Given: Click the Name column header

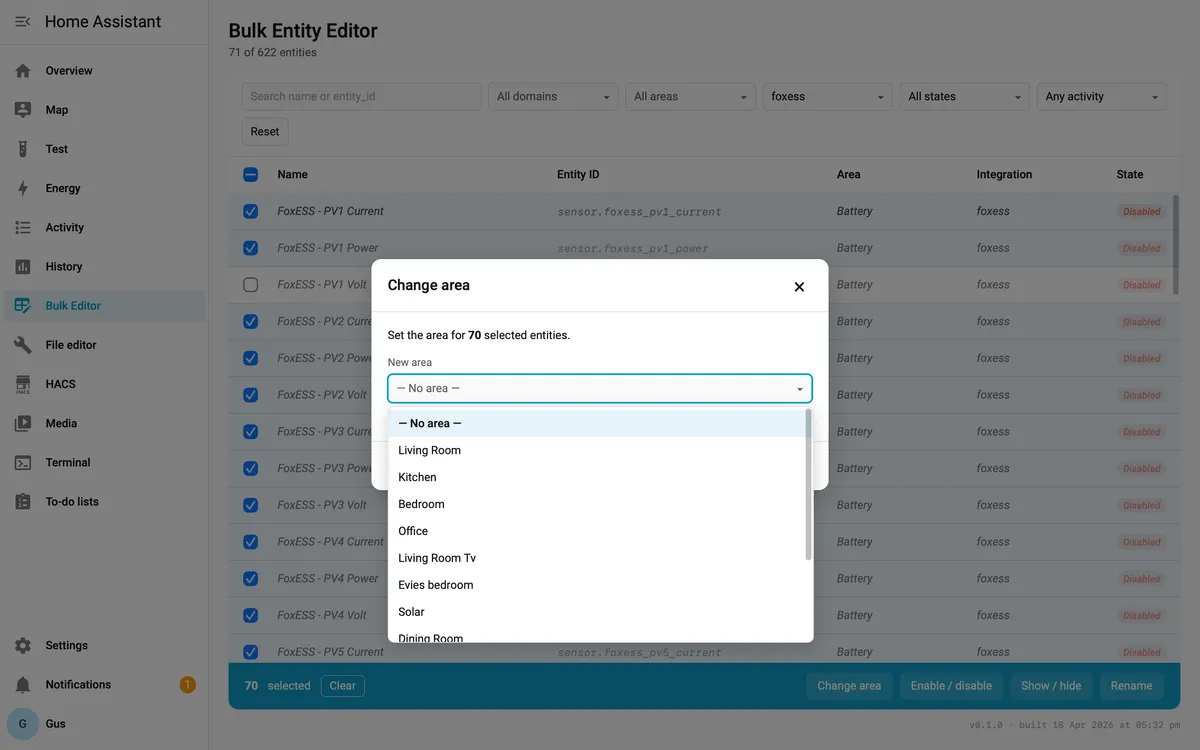Looking at the screenshot, I should click(x=293, y=175).
